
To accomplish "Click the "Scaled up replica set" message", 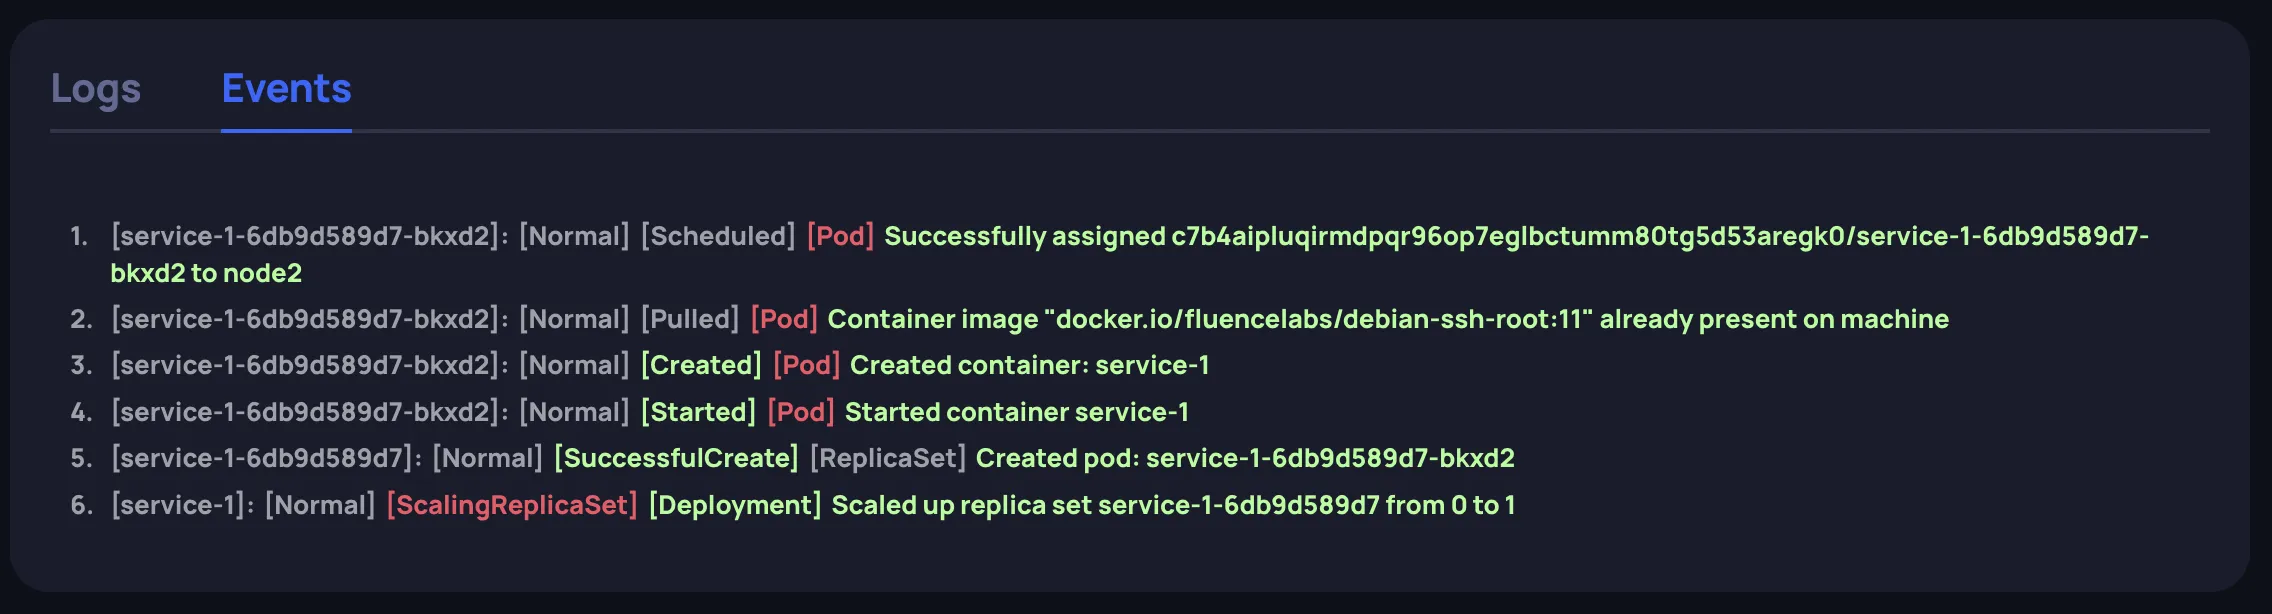I will point(1173,505).
